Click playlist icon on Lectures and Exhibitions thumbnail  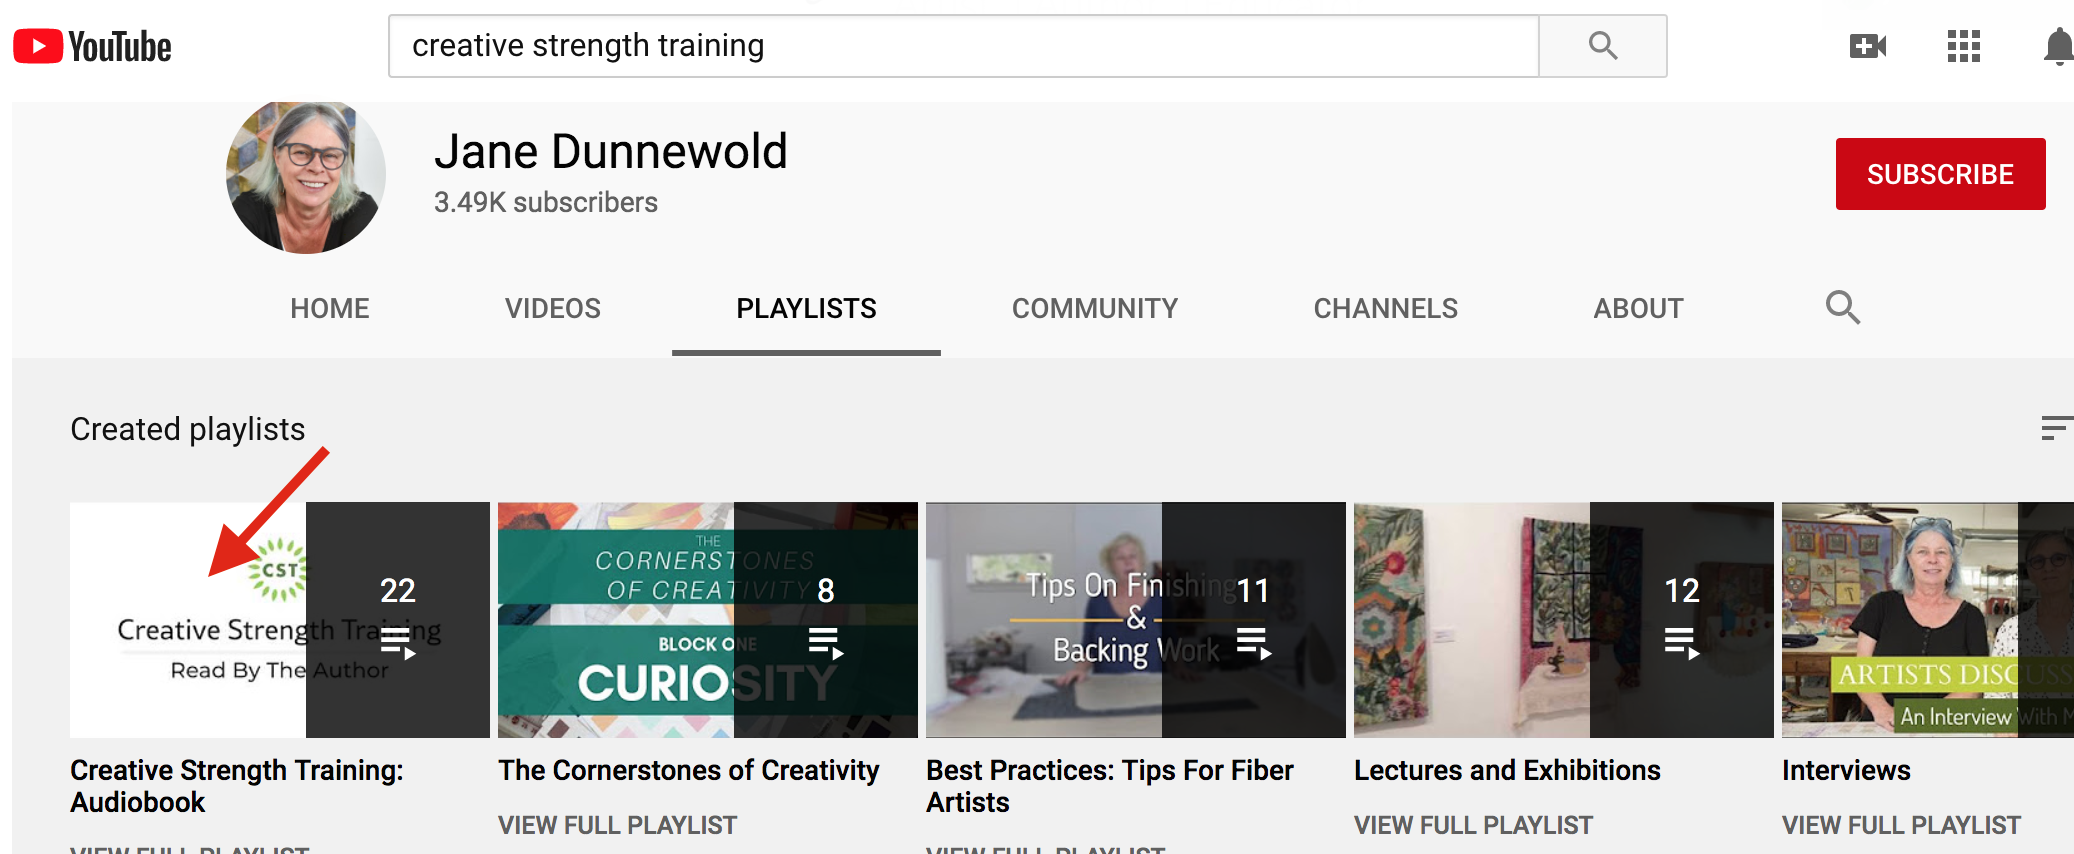[x=1681, y=643]
